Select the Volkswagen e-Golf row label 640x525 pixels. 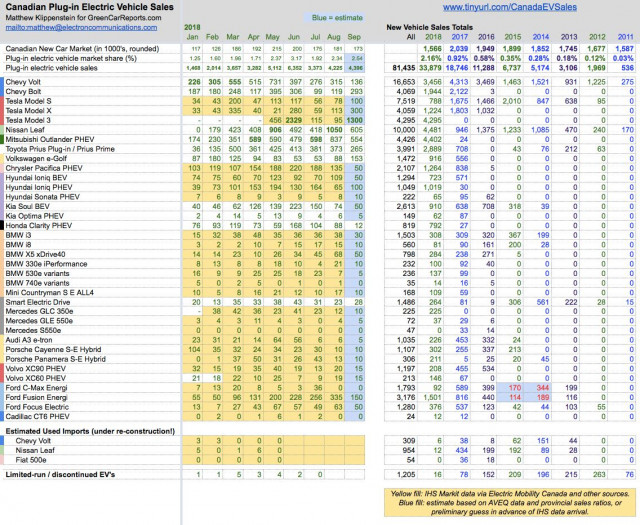(x=36, y=158)
